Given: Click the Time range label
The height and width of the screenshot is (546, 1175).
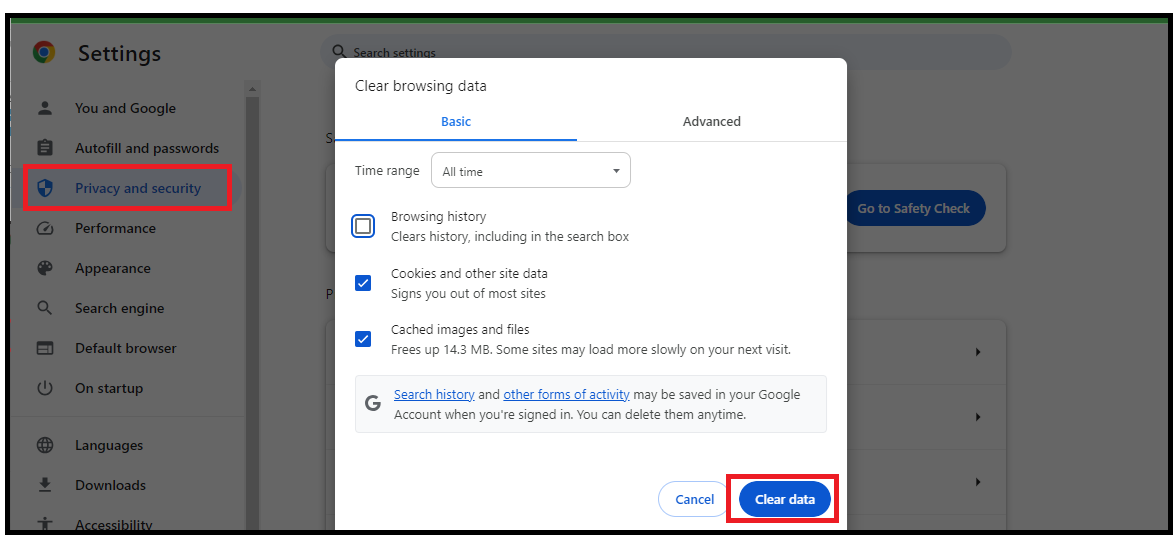Looking at the screenshot, I should pyautogui.click(x=387, y=171).
